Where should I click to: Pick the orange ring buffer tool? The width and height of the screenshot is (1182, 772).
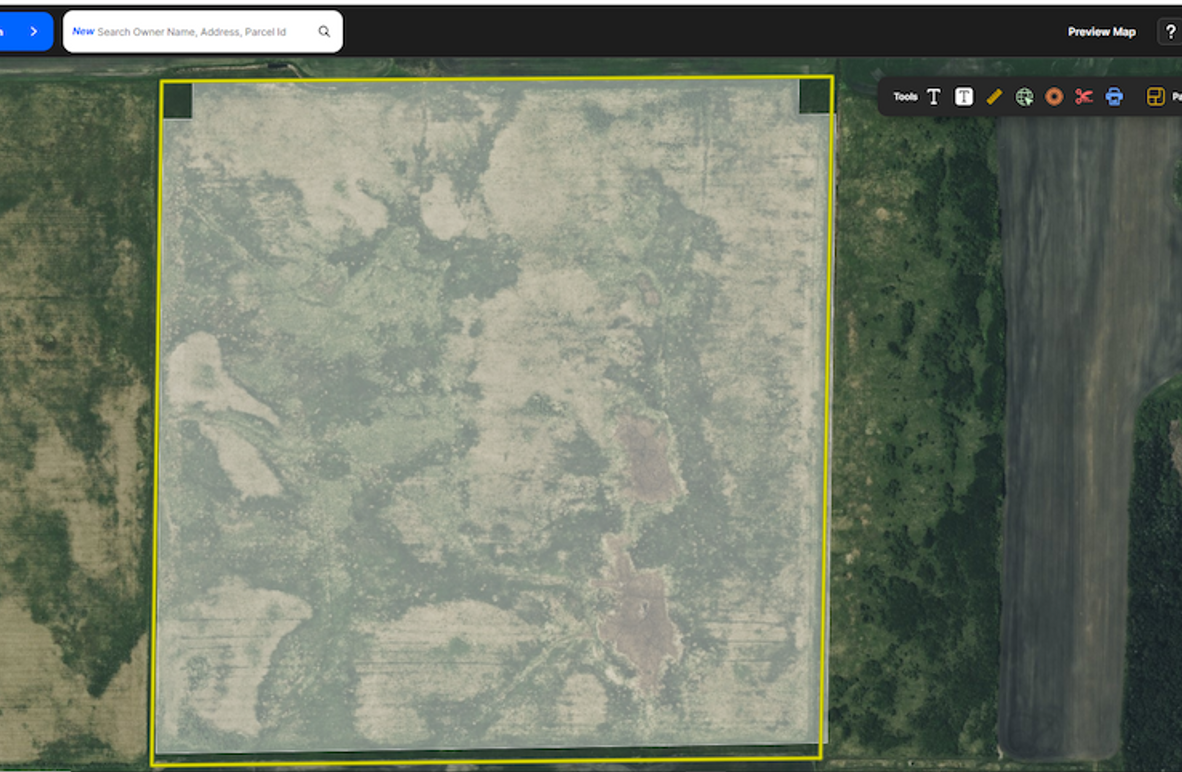coord(1053,97)
